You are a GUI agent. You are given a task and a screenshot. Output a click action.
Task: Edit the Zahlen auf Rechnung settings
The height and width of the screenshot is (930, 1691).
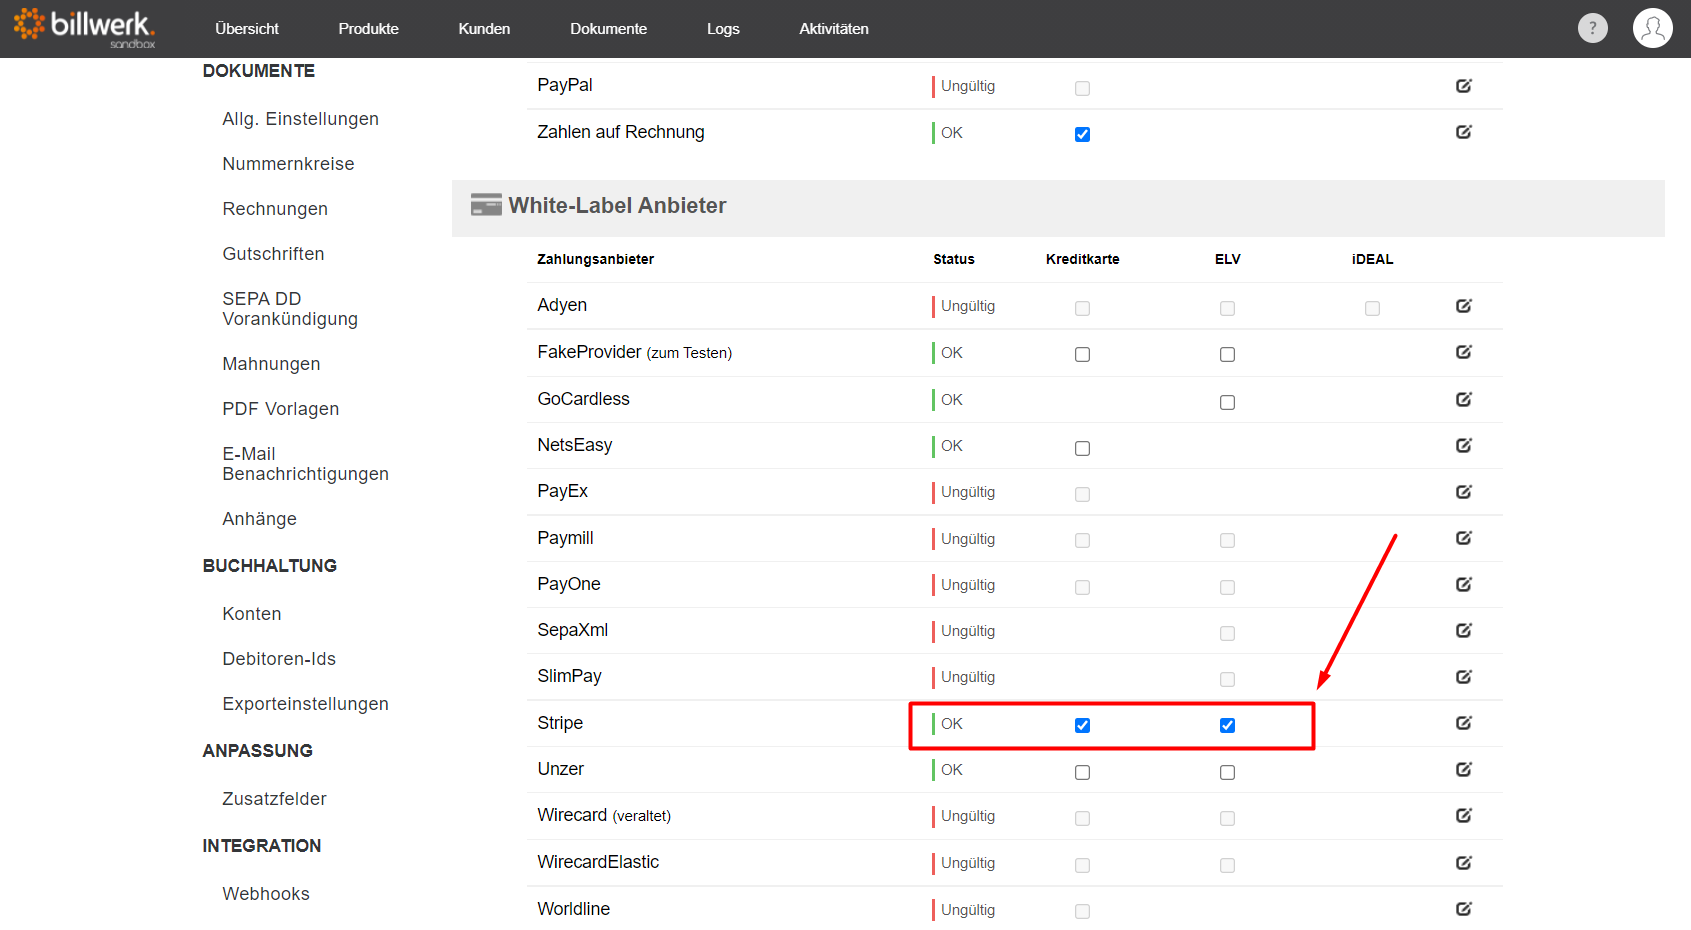[x=1464, y=132]
